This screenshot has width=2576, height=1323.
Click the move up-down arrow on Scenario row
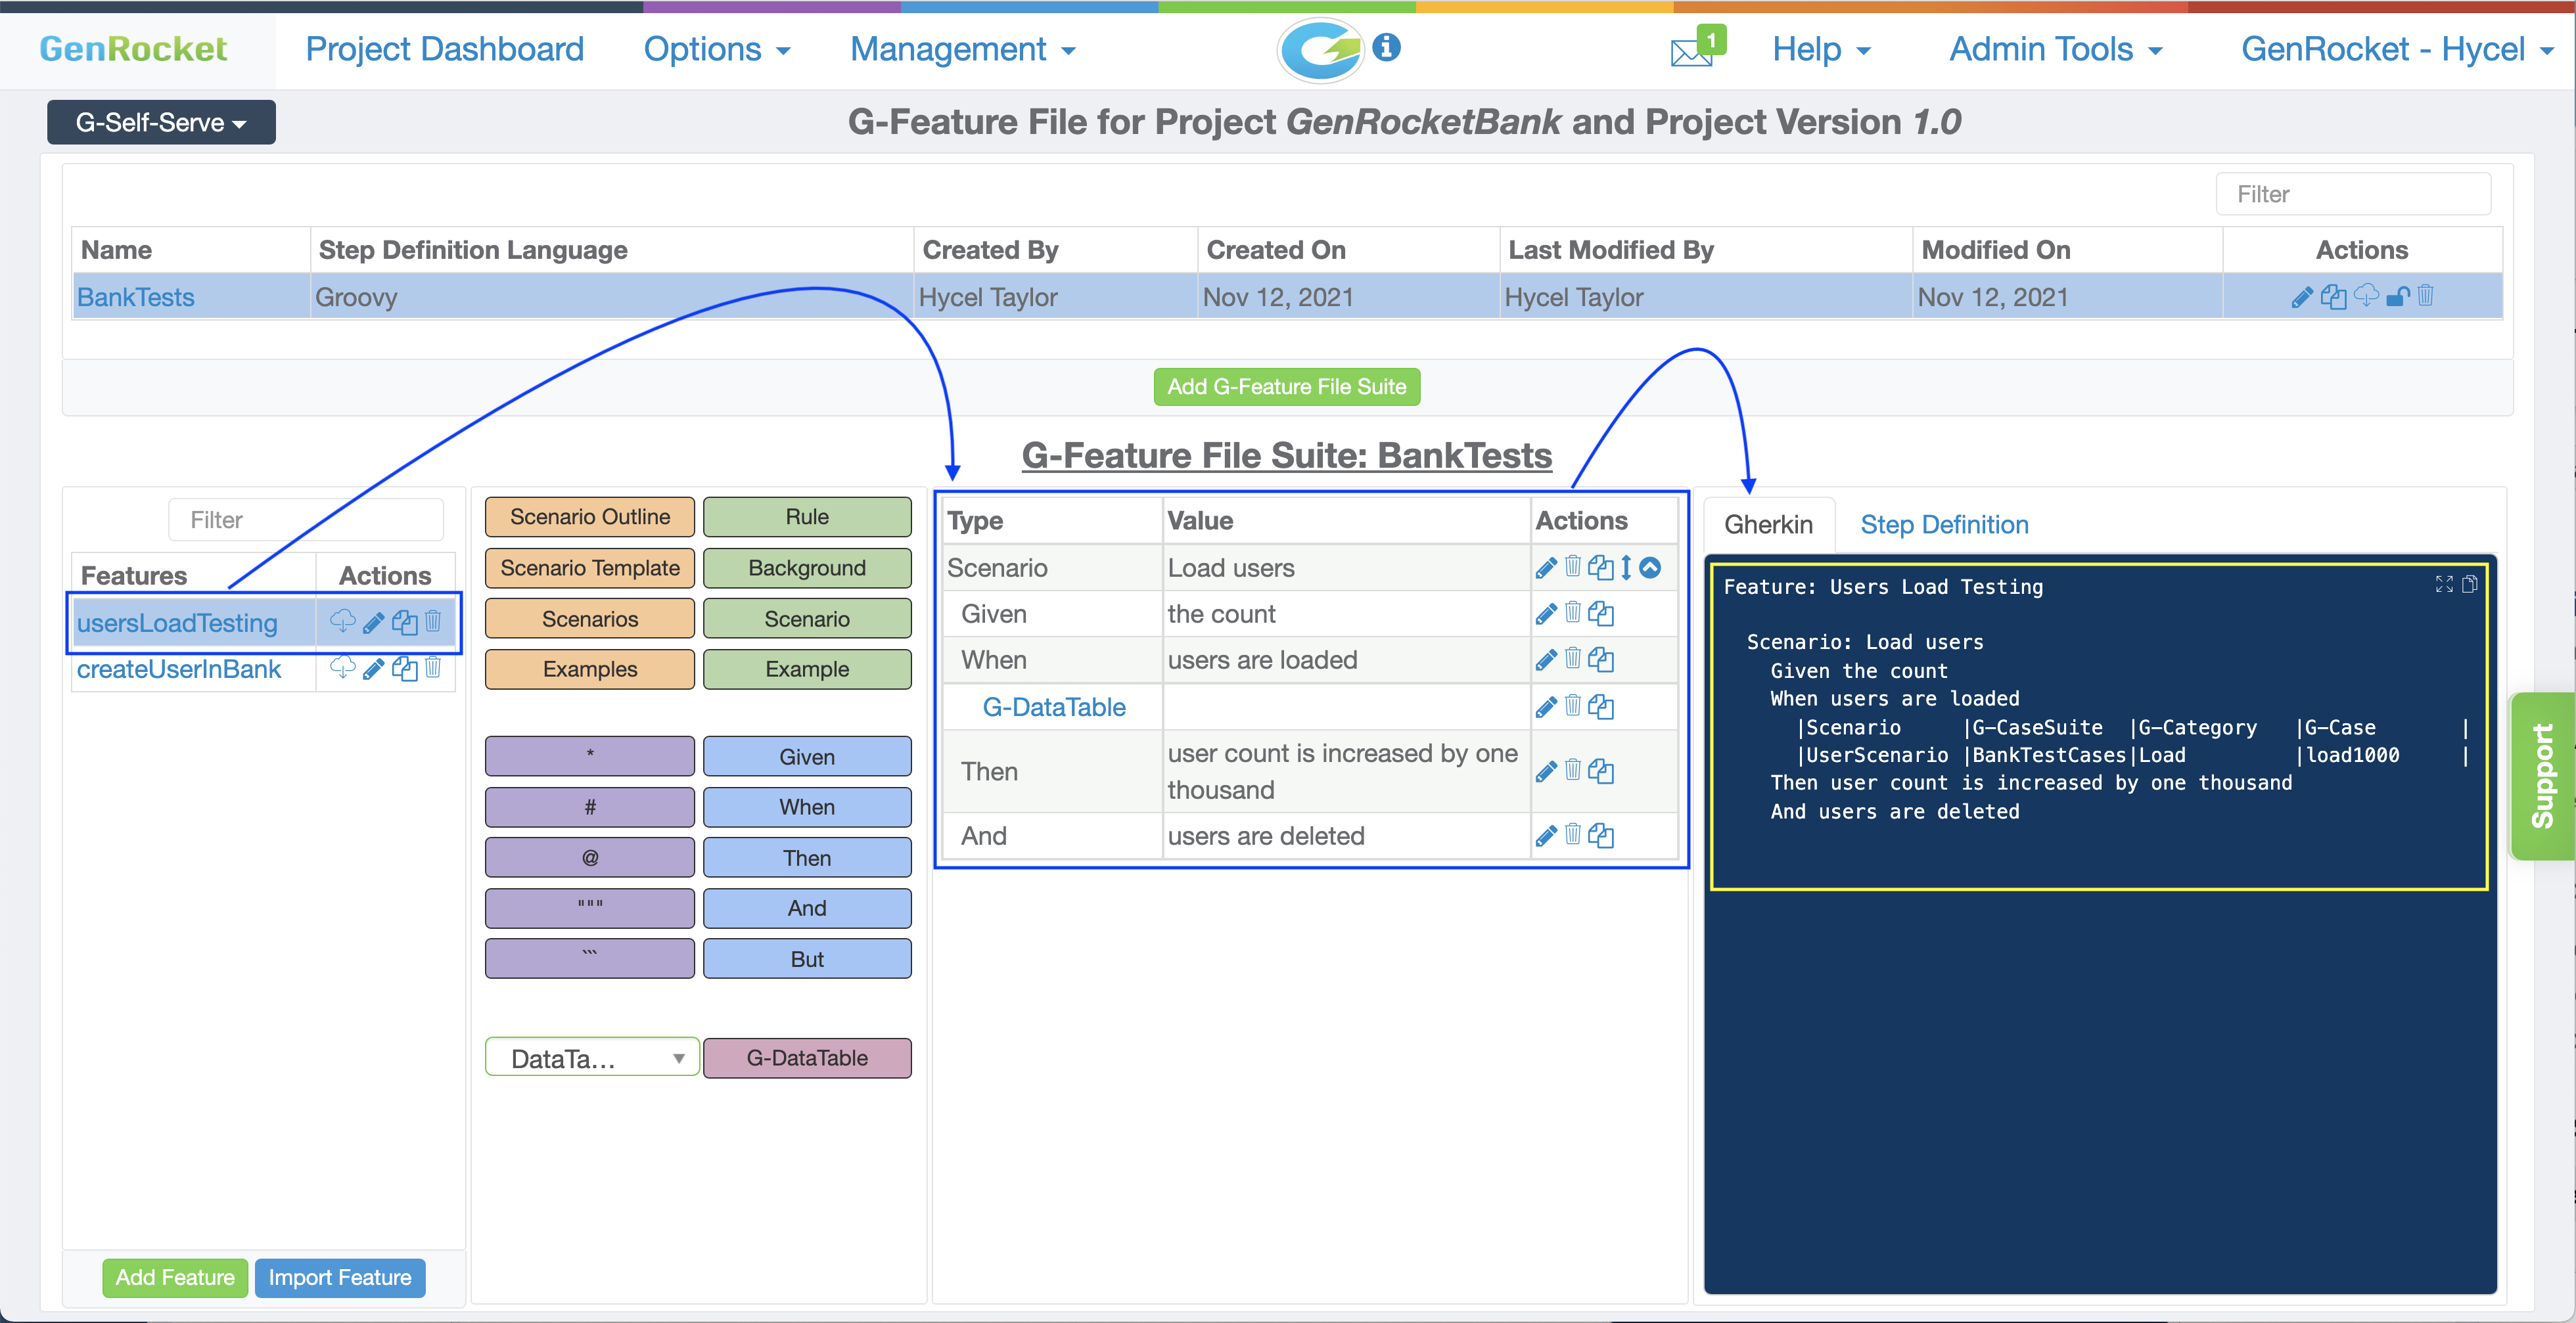coord(1626,568)
